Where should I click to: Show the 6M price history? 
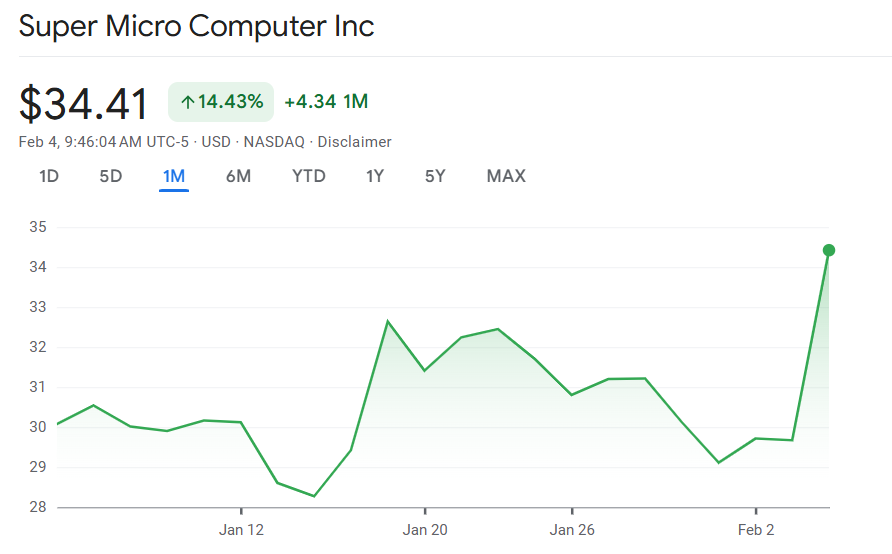(238, 177)
